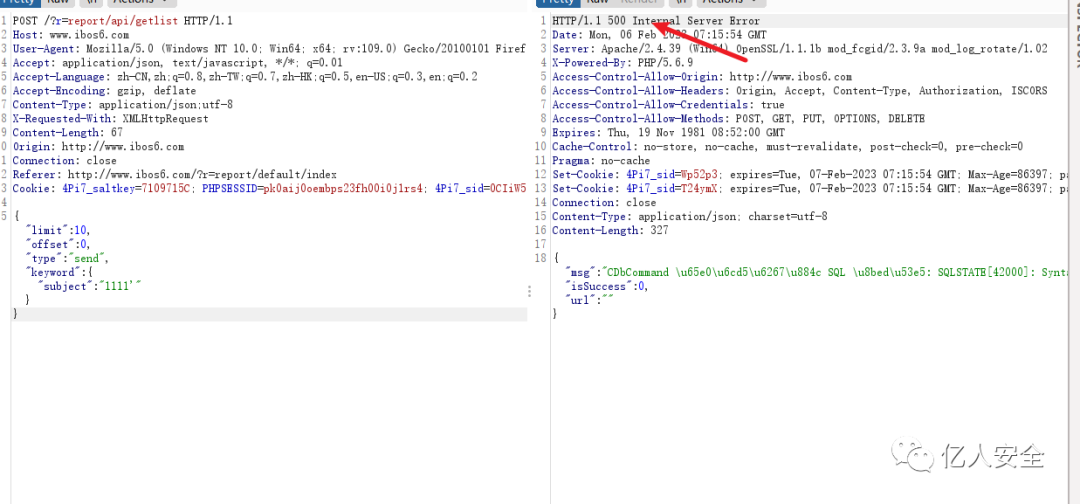Click the "isSuccess":0 response line
The width and height of the screenshot is (1080, 504).
[606, 286]
